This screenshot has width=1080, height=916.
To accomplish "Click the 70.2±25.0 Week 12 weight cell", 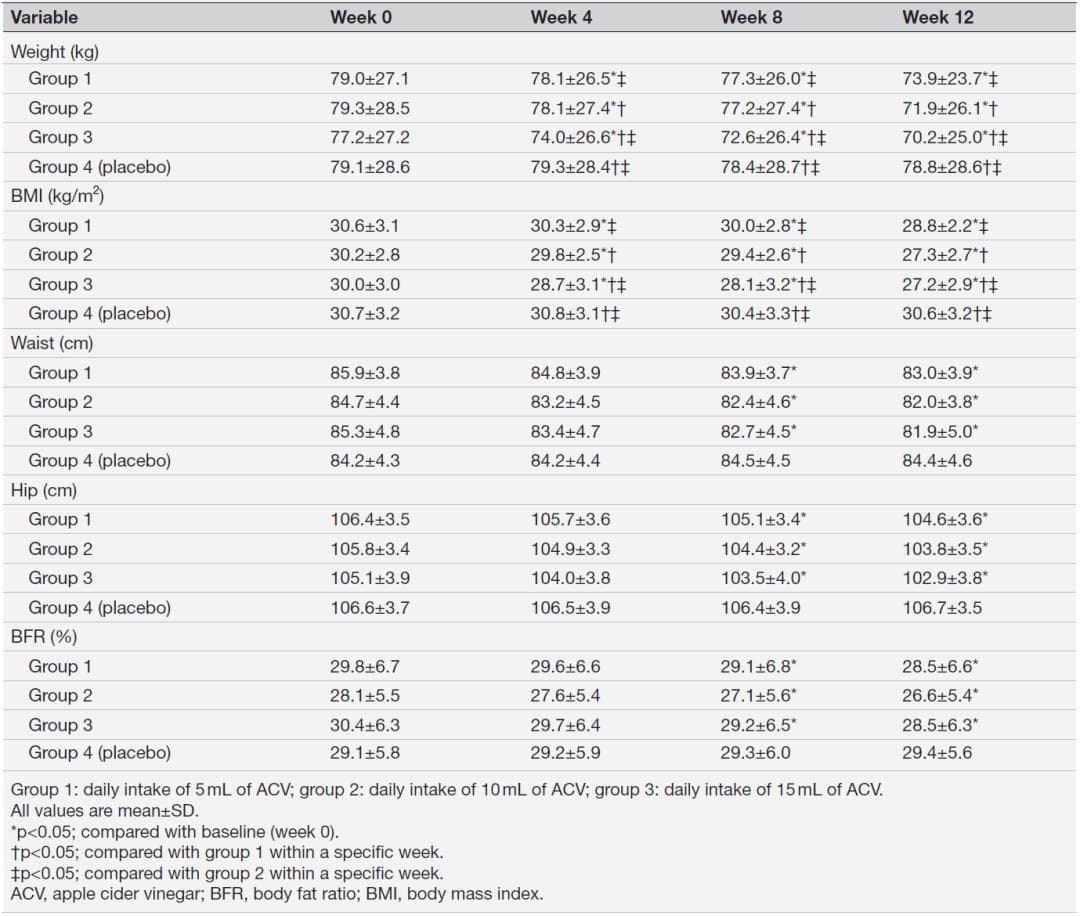I will pos(955,138).
